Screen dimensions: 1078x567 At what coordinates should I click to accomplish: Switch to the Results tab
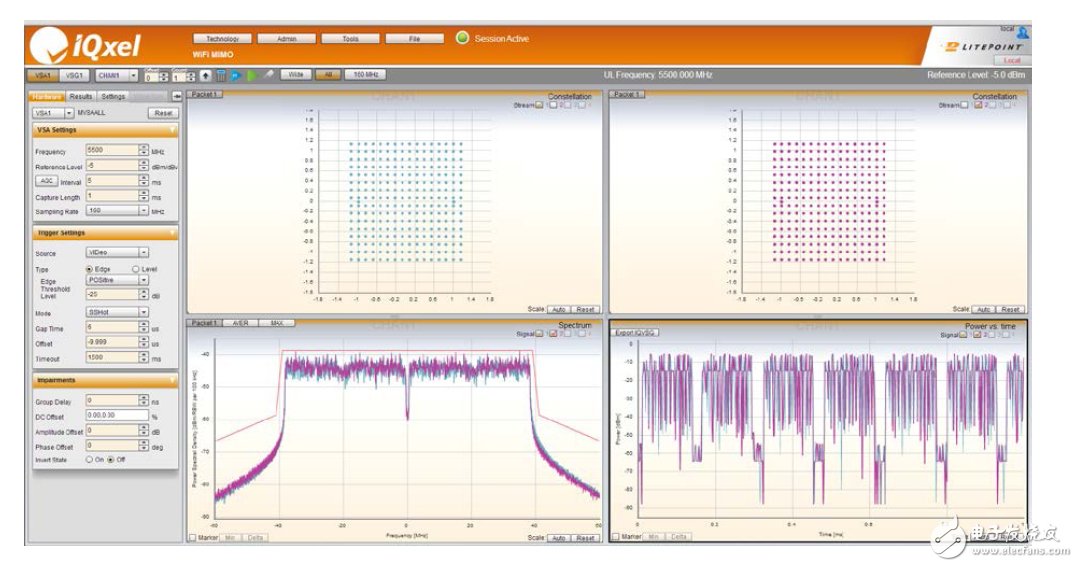[81, 97]
